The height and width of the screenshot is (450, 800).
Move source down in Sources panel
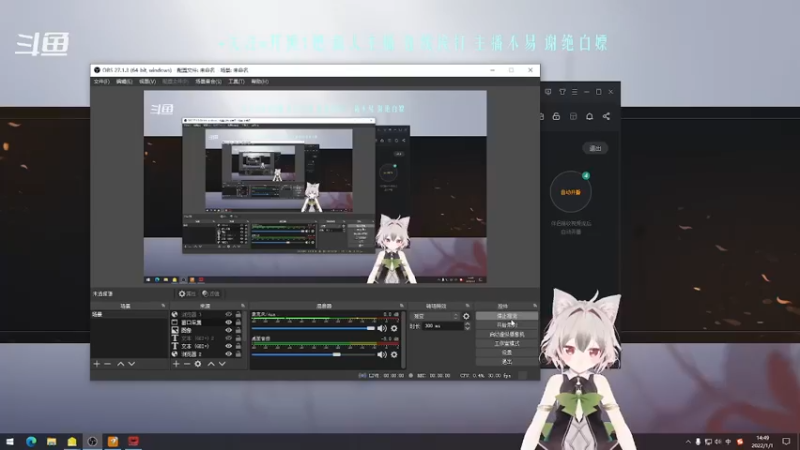tap(222, 364)
